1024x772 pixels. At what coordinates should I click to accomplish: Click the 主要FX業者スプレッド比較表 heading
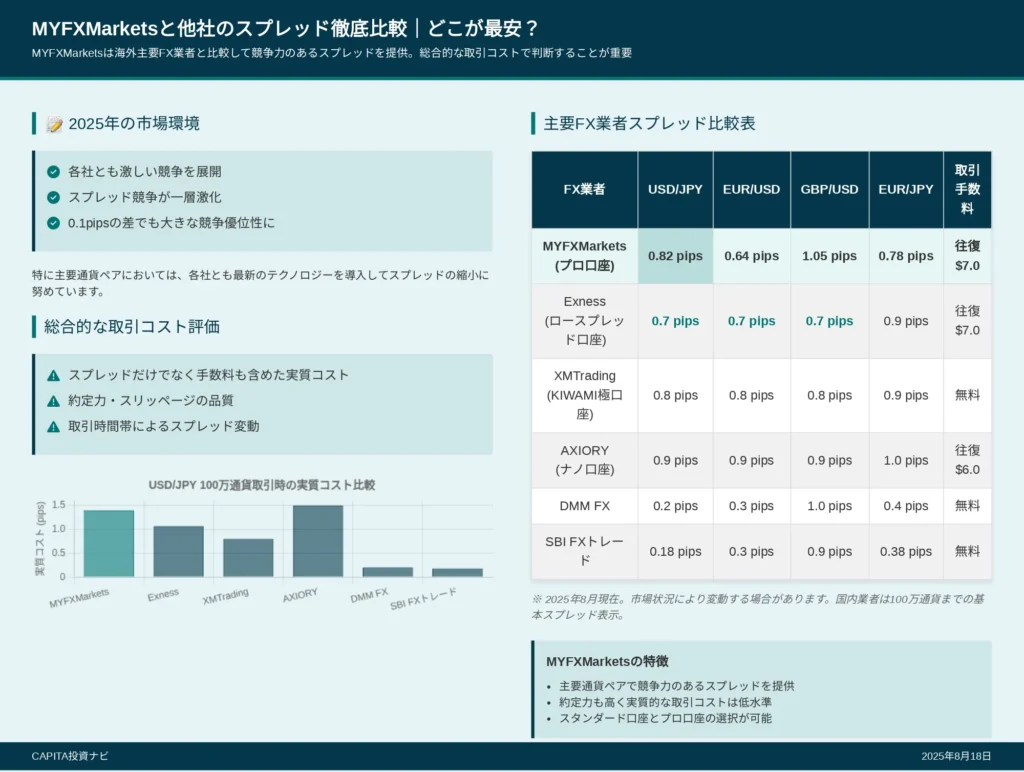click(x=649, y=123)
